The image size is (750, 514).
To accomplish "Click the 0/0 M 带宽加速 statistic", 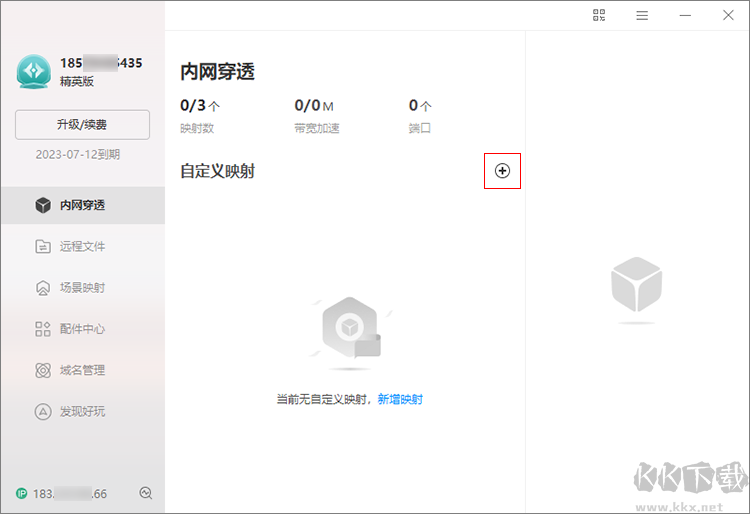I will (316, 115).
